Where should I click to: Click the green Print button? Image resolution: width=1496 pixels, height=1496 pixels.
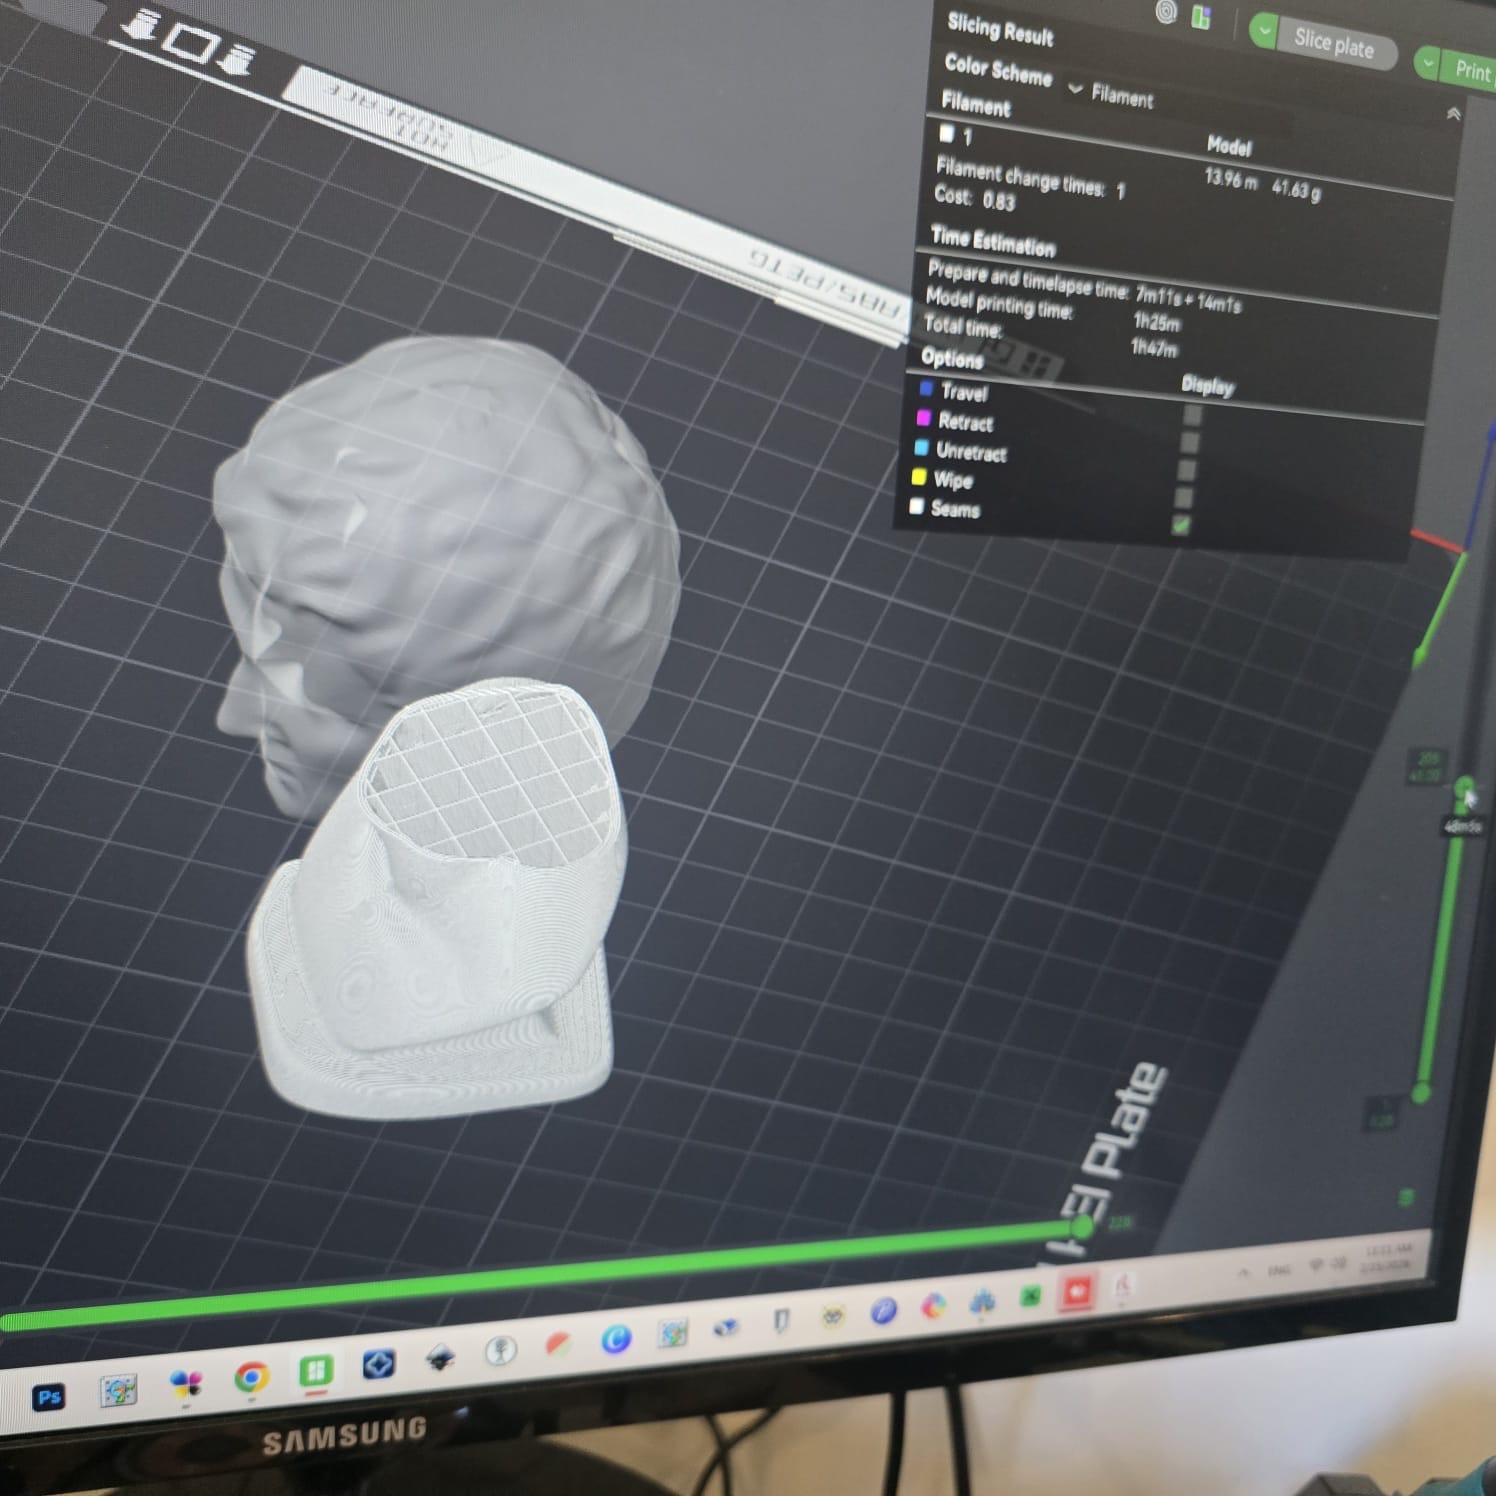(1469, 69)
